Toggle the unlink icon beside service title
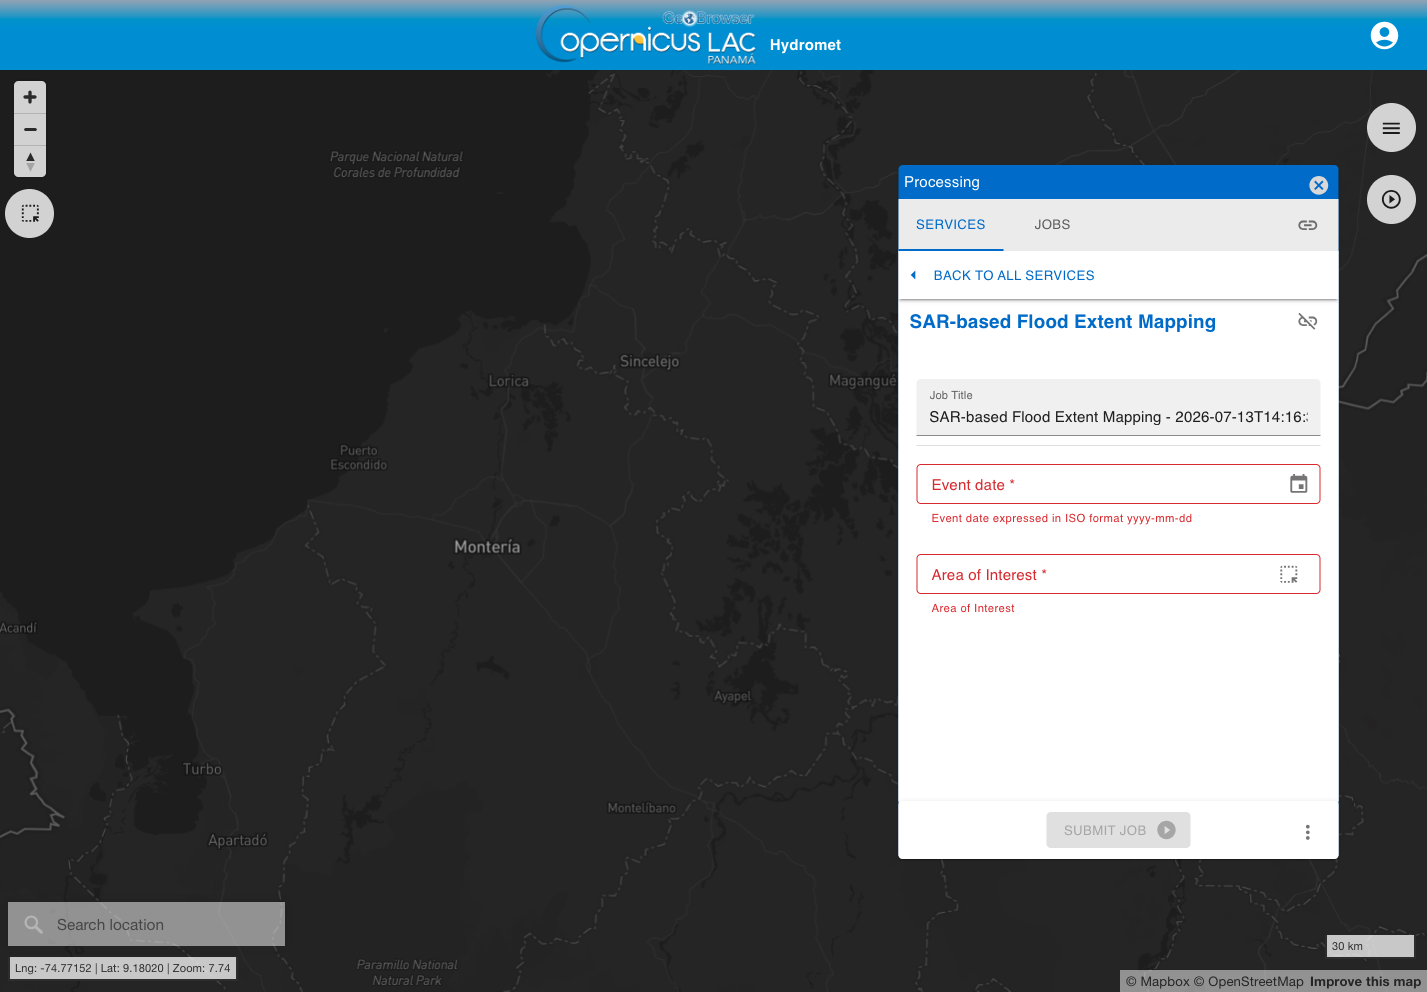Image resolution: width=1427 pixels, height=992 pixels. tap(1307, 321)
